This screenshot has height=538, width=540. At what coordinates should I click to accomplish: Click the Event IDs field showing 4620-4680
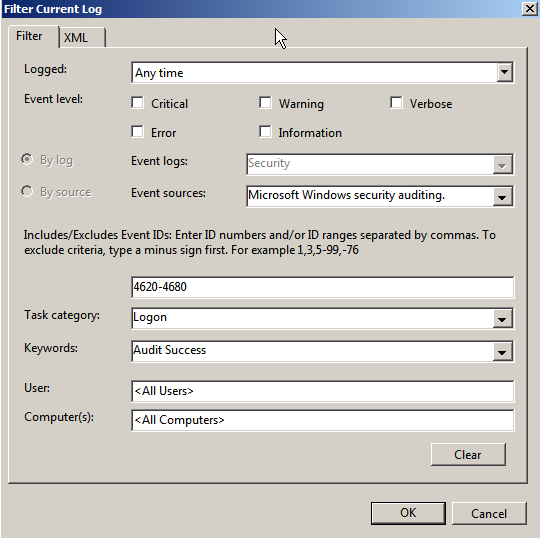(323, 287)
